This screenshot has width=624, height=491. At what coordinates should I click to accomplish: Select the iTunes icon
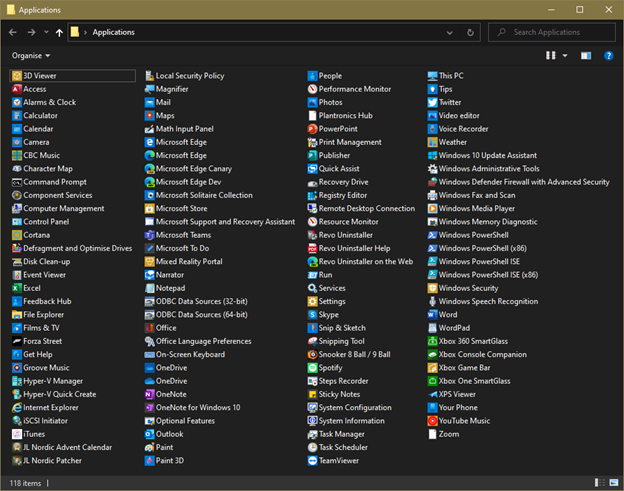tap(17, 434)
